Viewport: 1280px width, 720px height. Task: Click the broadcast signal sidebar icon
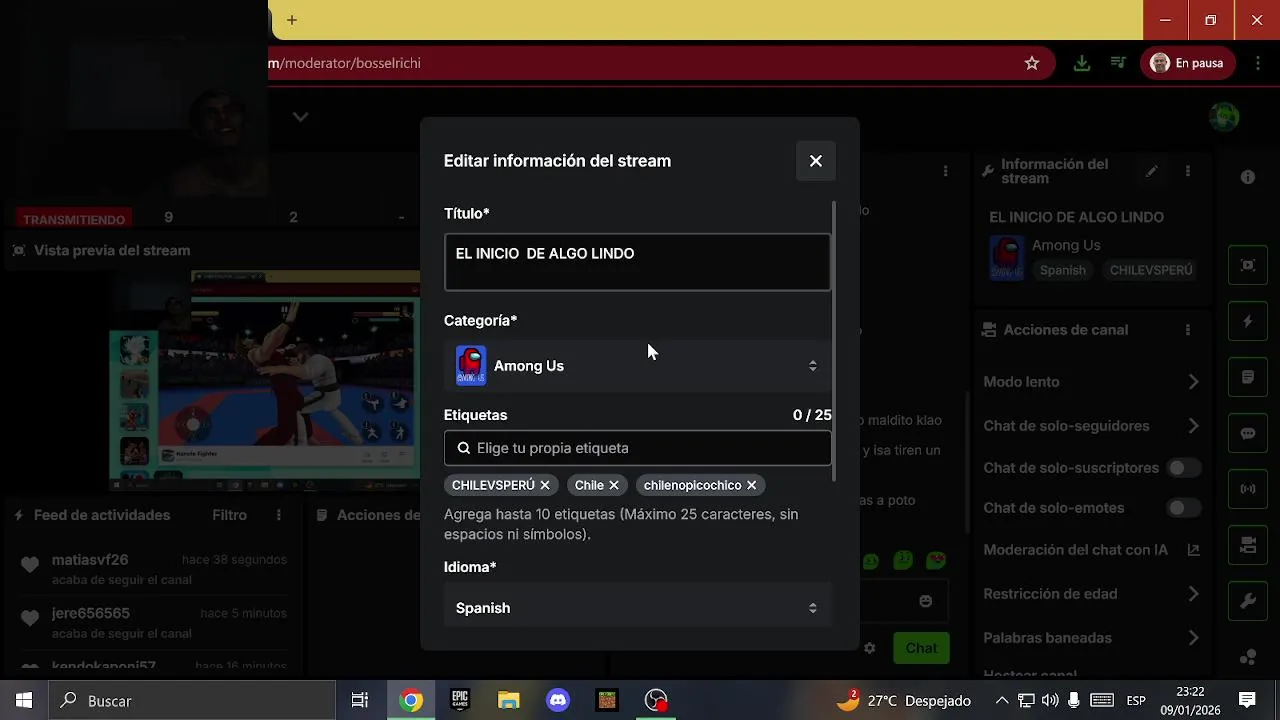tap(1248, 489)
